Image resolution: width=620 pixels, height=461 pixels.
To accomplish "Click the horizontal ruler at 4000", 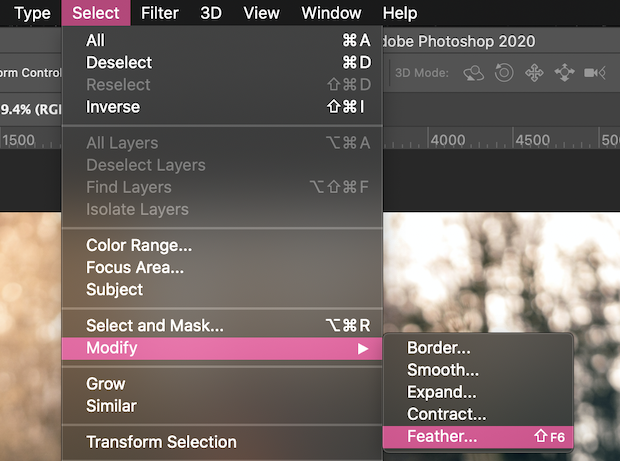I will [448, 140].
